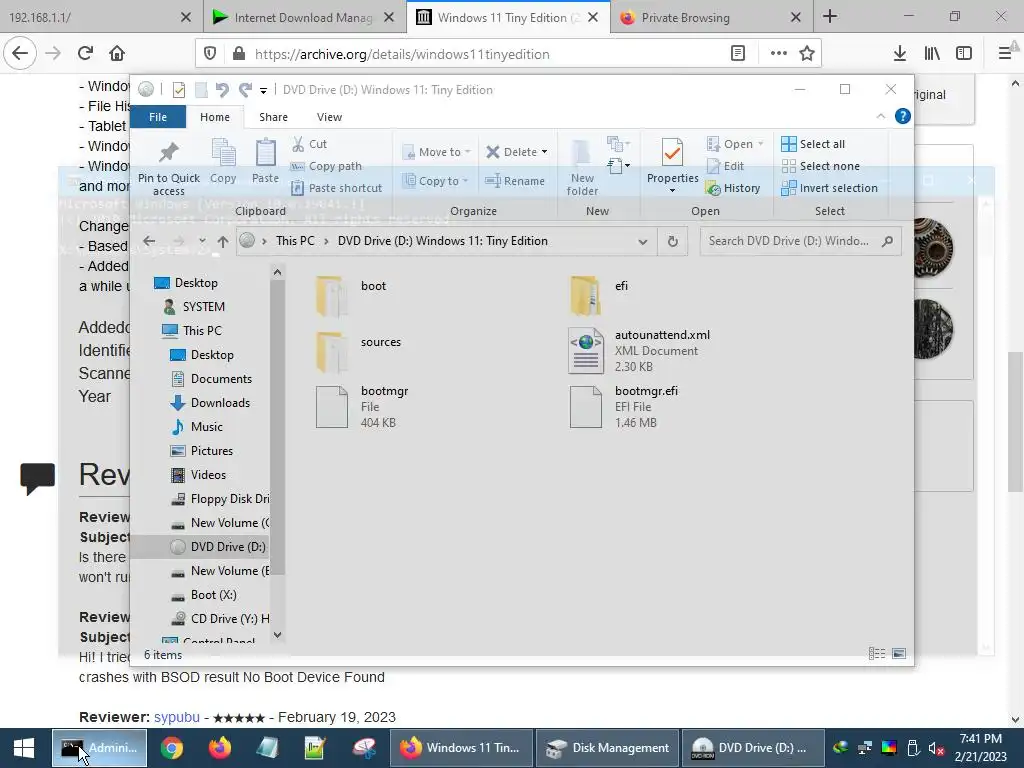Open Explorer Help question mark icon
Viewport: 1024px width, 768px height.
click(903, 116)
